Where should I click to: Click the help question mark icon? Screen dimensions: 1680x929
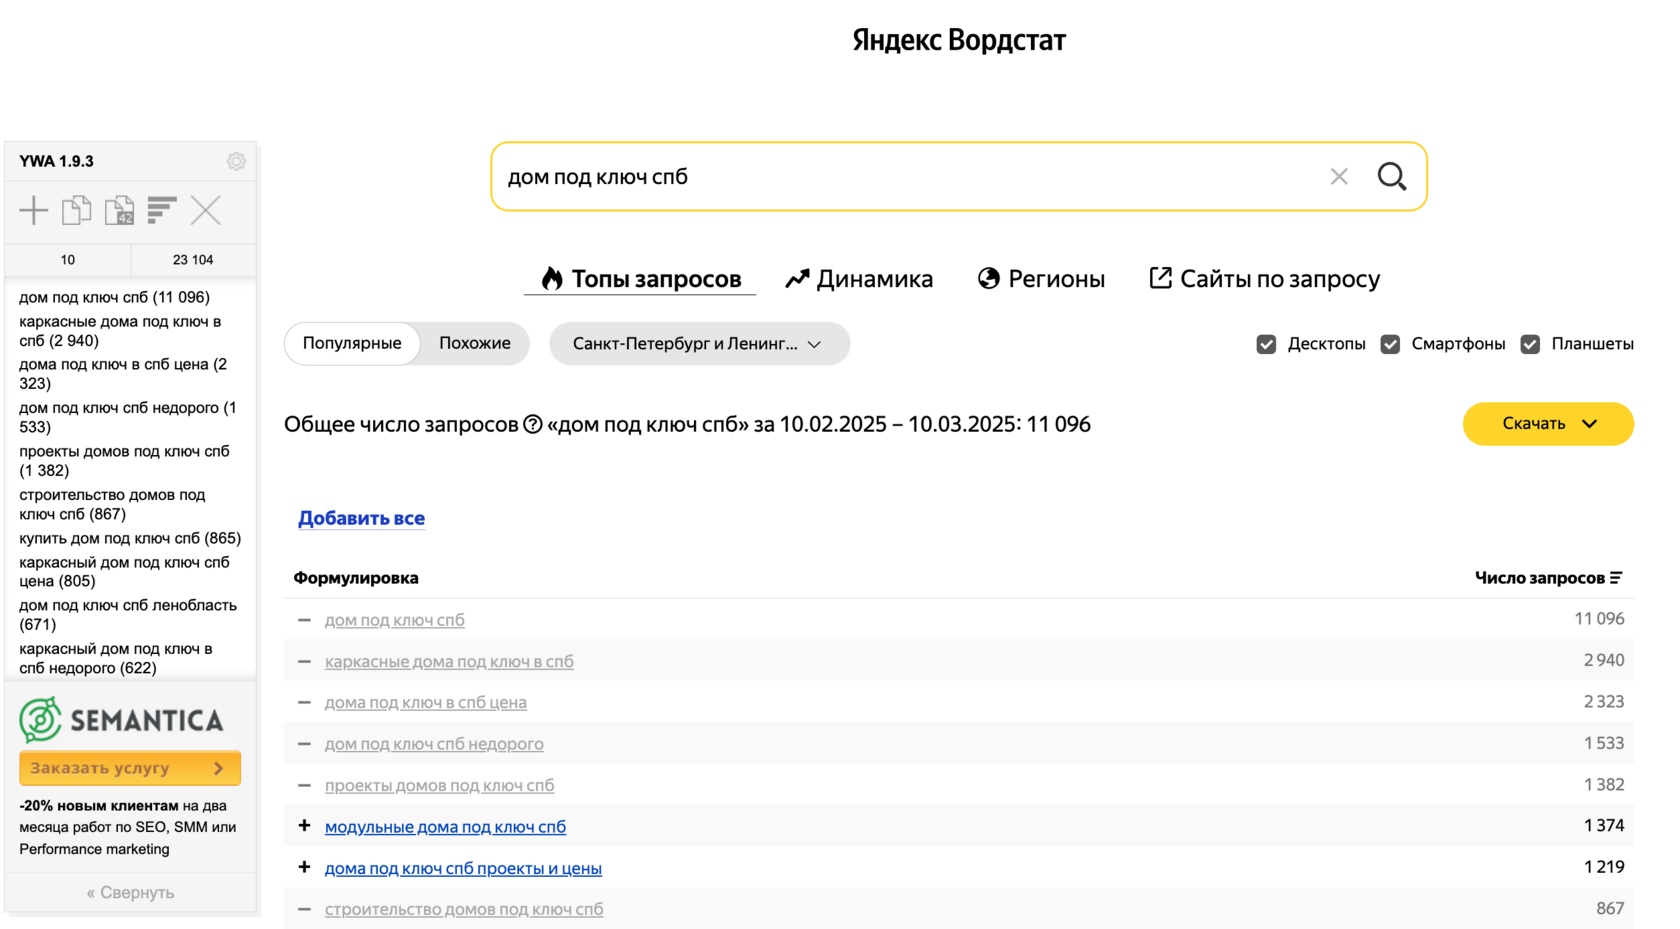pyautogui.click(x=533, y=424)
